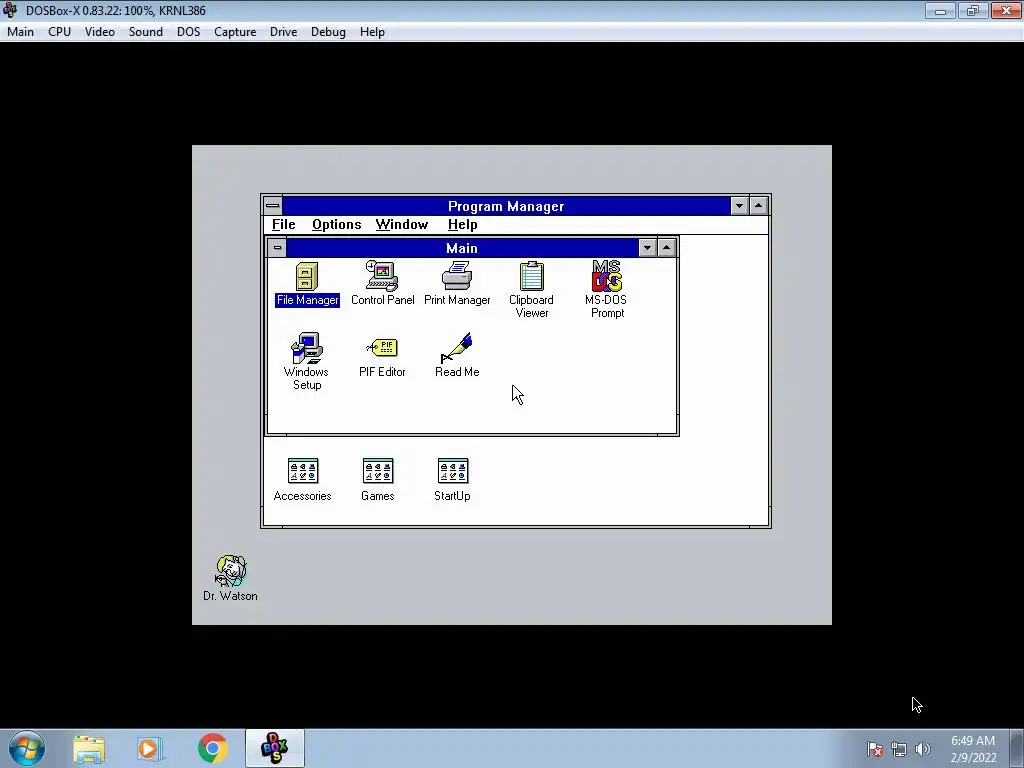Open DOSBox-X DOS menu

coord(189,32)
